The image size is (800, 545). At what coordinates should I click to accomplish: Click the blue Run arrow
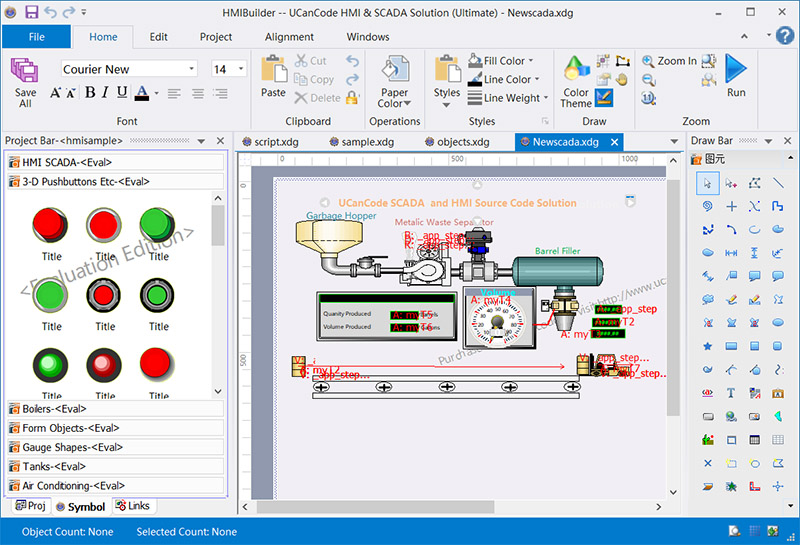pyautogui.click(x=736, y=68)
